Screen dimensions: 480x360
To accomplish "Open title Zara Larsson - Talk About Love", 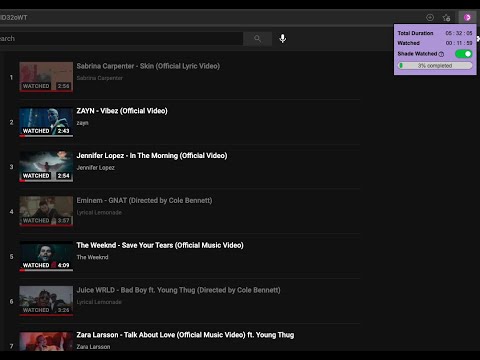I will click(x=185, y=335).
